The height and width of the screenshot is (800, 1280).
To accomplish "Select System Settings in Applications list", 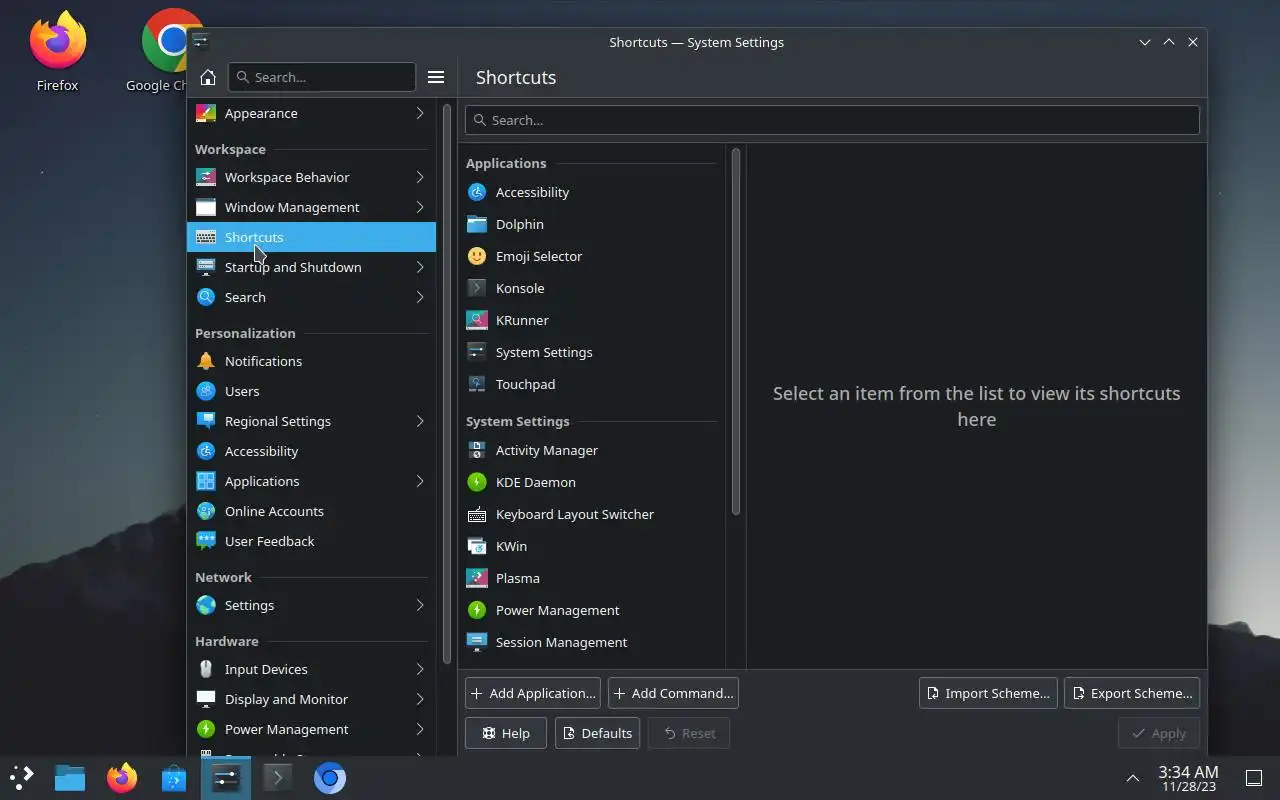I will click(591, 352).
